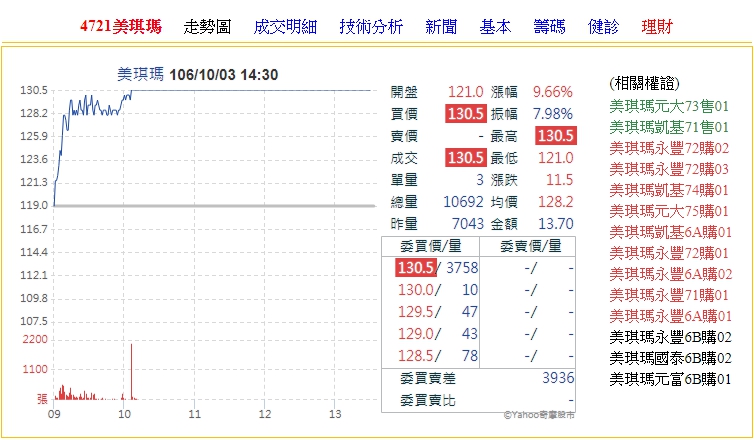755x440 pixels.
Task: Open warrant 美琪瑪元大73售01
Action: [669, 106]
